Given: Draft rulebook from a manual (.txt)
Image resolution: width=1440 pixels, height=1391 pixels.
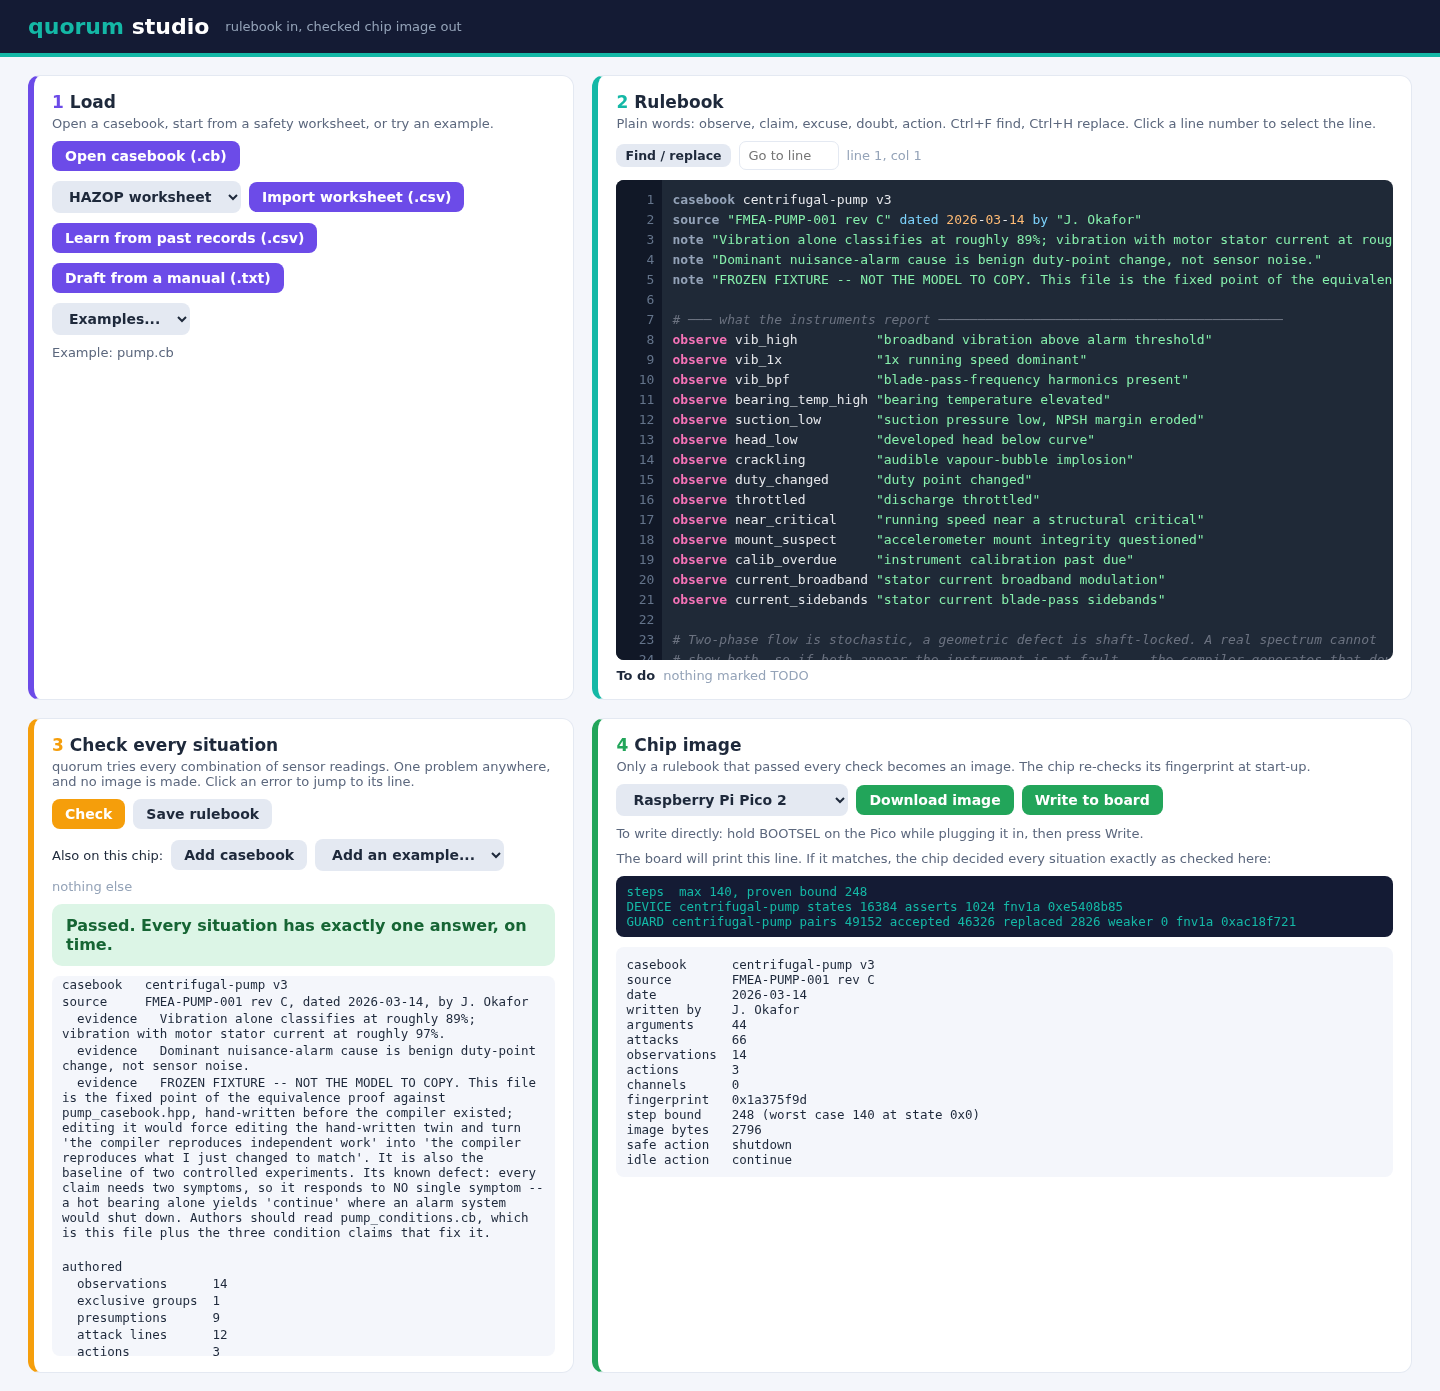Looking at the screenshot, I should (x=168, y=278).
